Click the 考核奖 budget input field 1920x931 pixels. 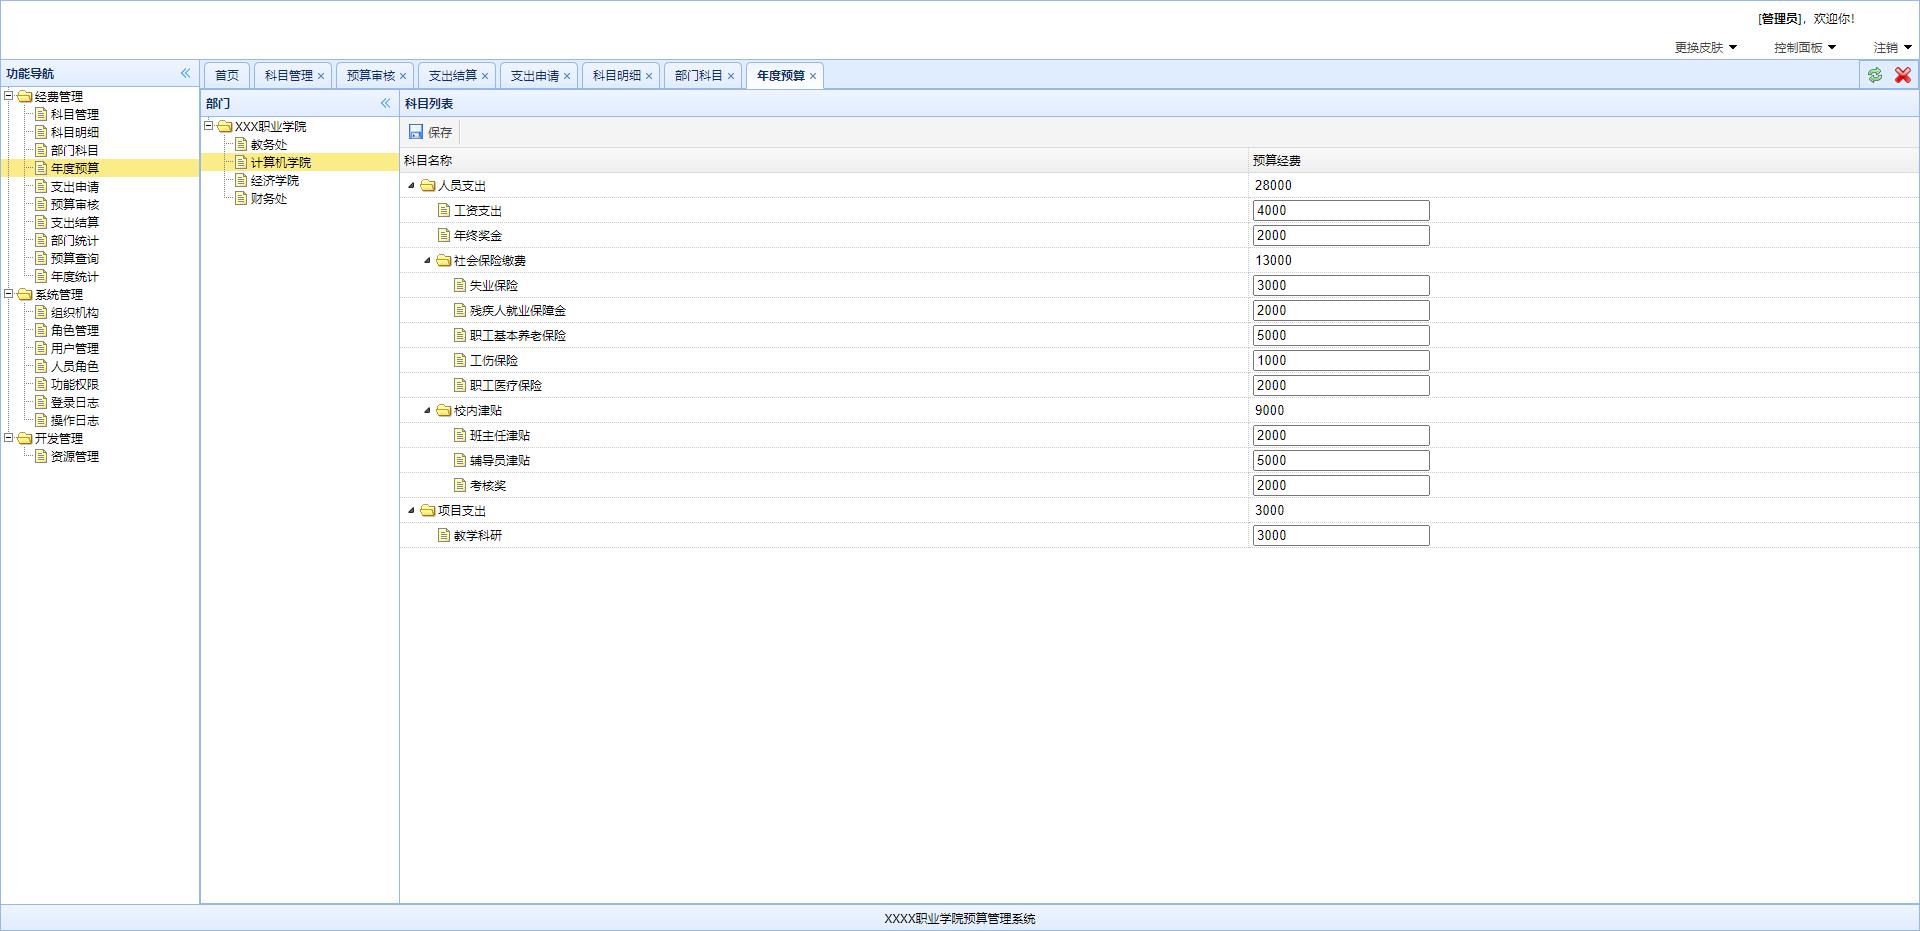1341,485
